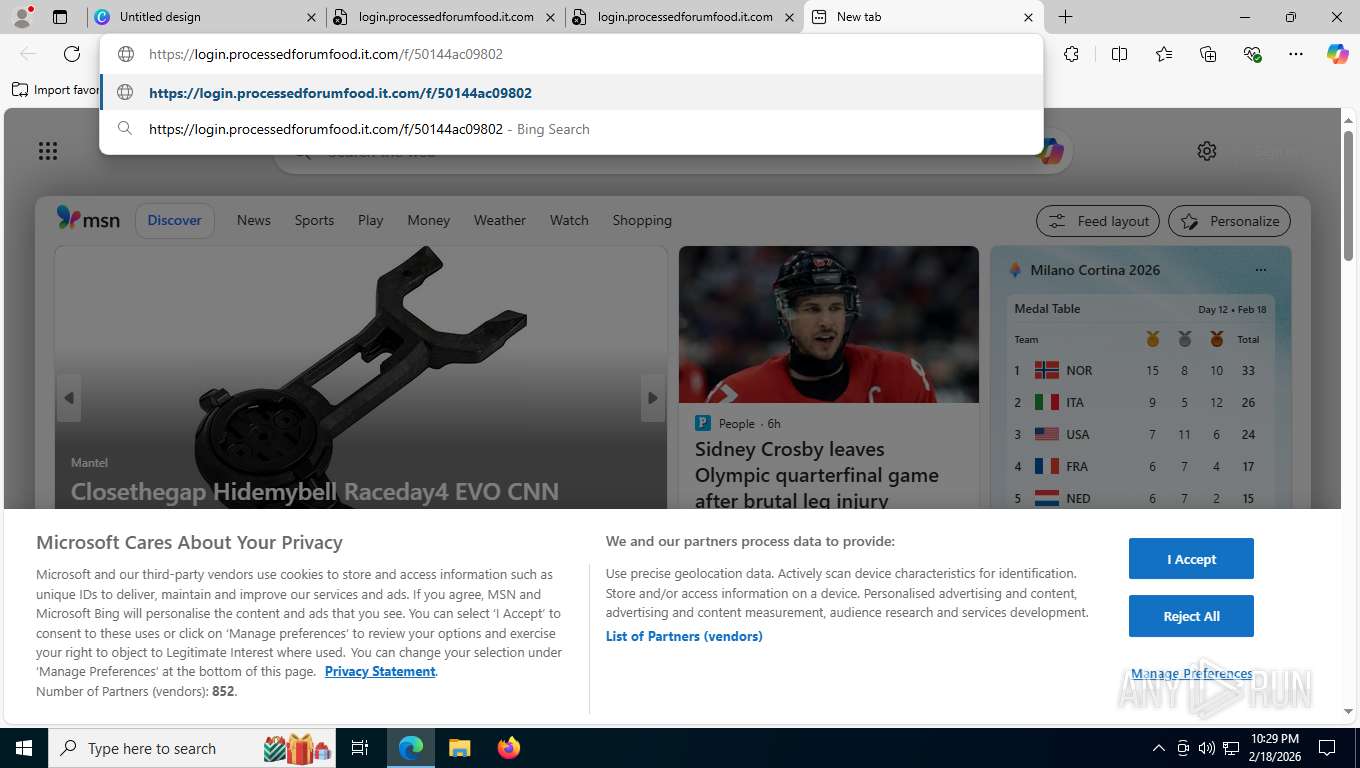1360x768 pixels.
Task: Switch to the Untitled design tab
Action: [x=205, y=17]
